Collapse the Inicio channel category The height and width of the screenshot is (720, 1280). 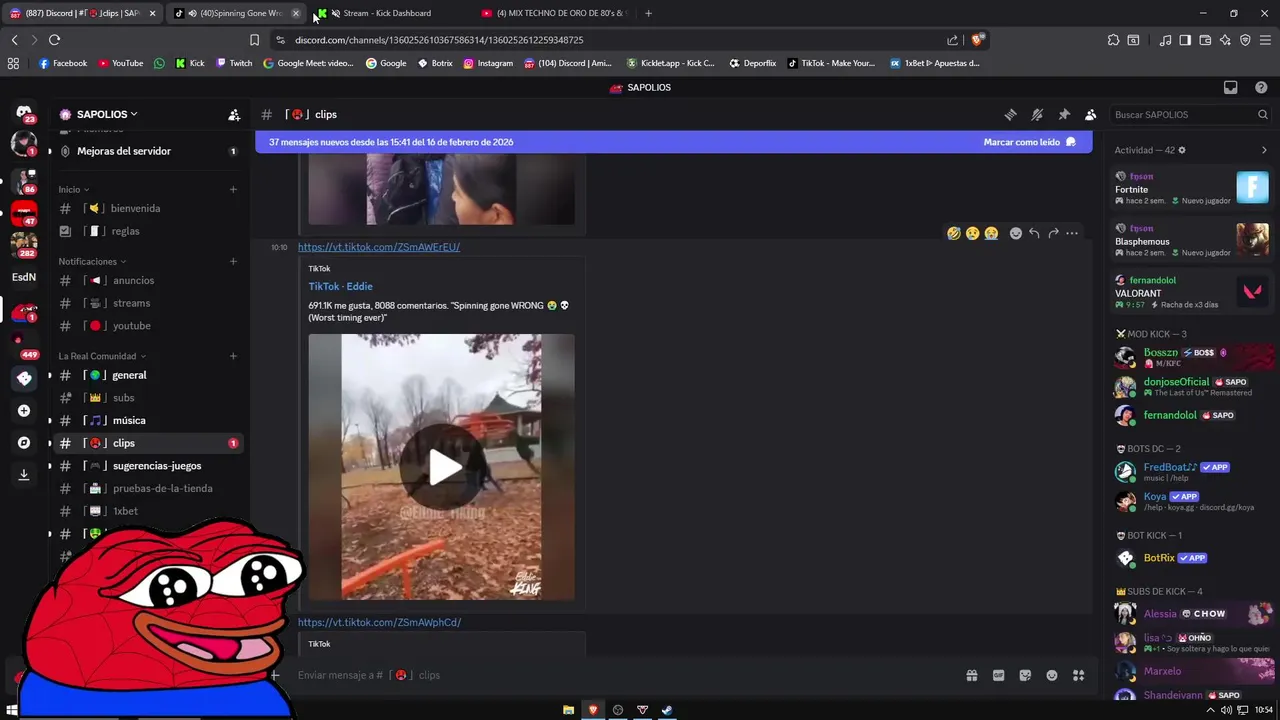74,189
